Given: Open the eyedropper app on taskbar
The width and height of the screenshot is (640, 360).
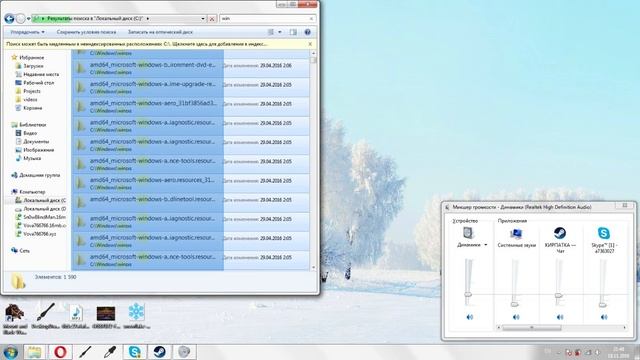Looking at the screenshot, I should (x=109, y=352).
